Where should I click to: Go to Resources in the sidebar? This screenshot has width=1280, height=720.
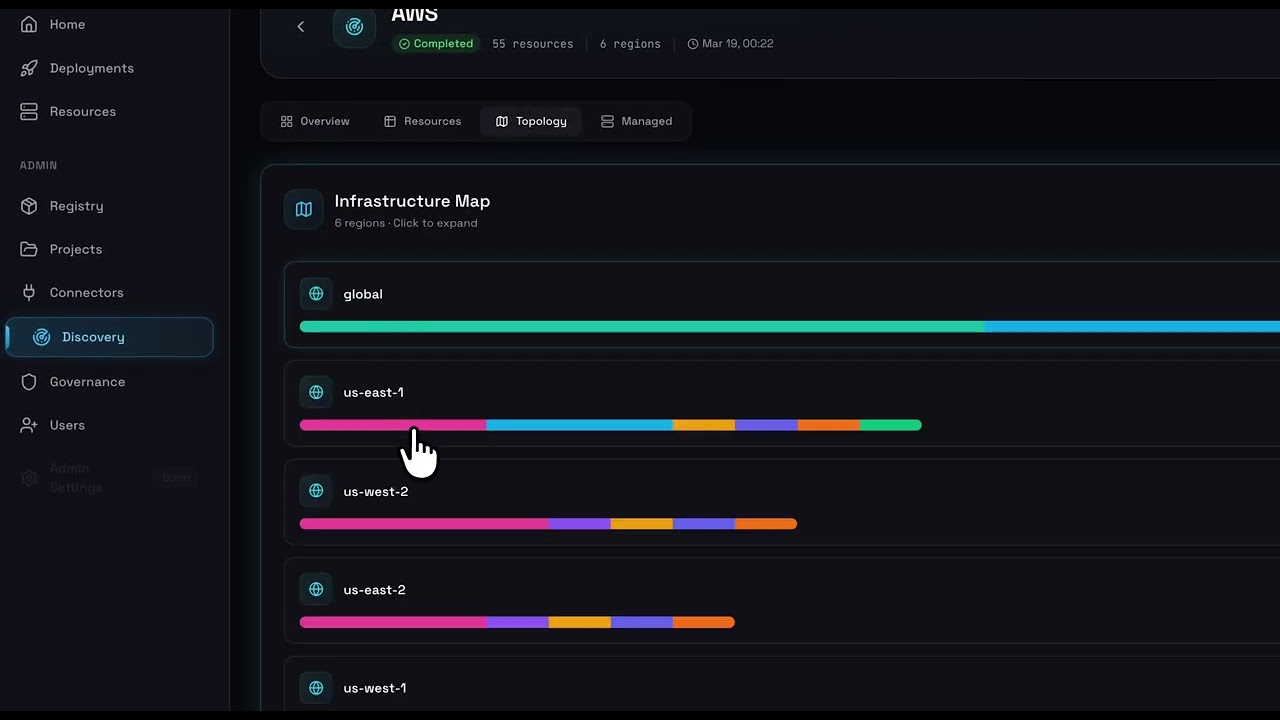coord(83,111)
